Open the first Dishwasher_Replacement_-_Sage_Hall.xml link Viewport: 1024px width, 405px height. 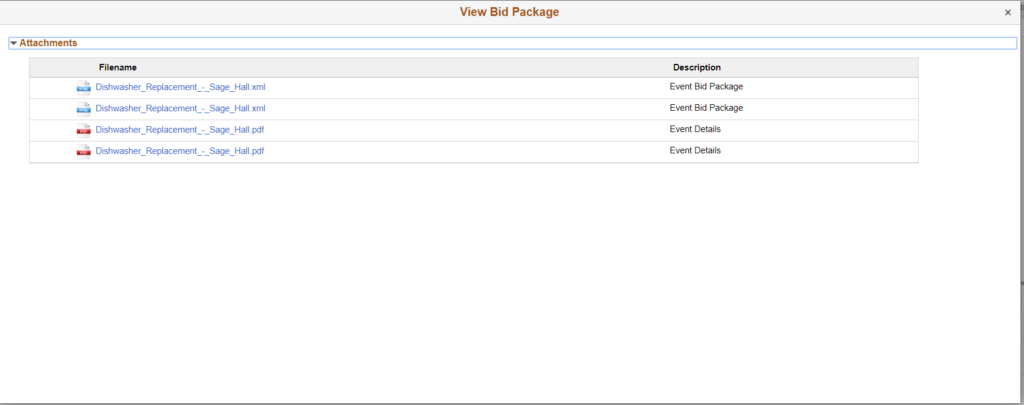180,87
